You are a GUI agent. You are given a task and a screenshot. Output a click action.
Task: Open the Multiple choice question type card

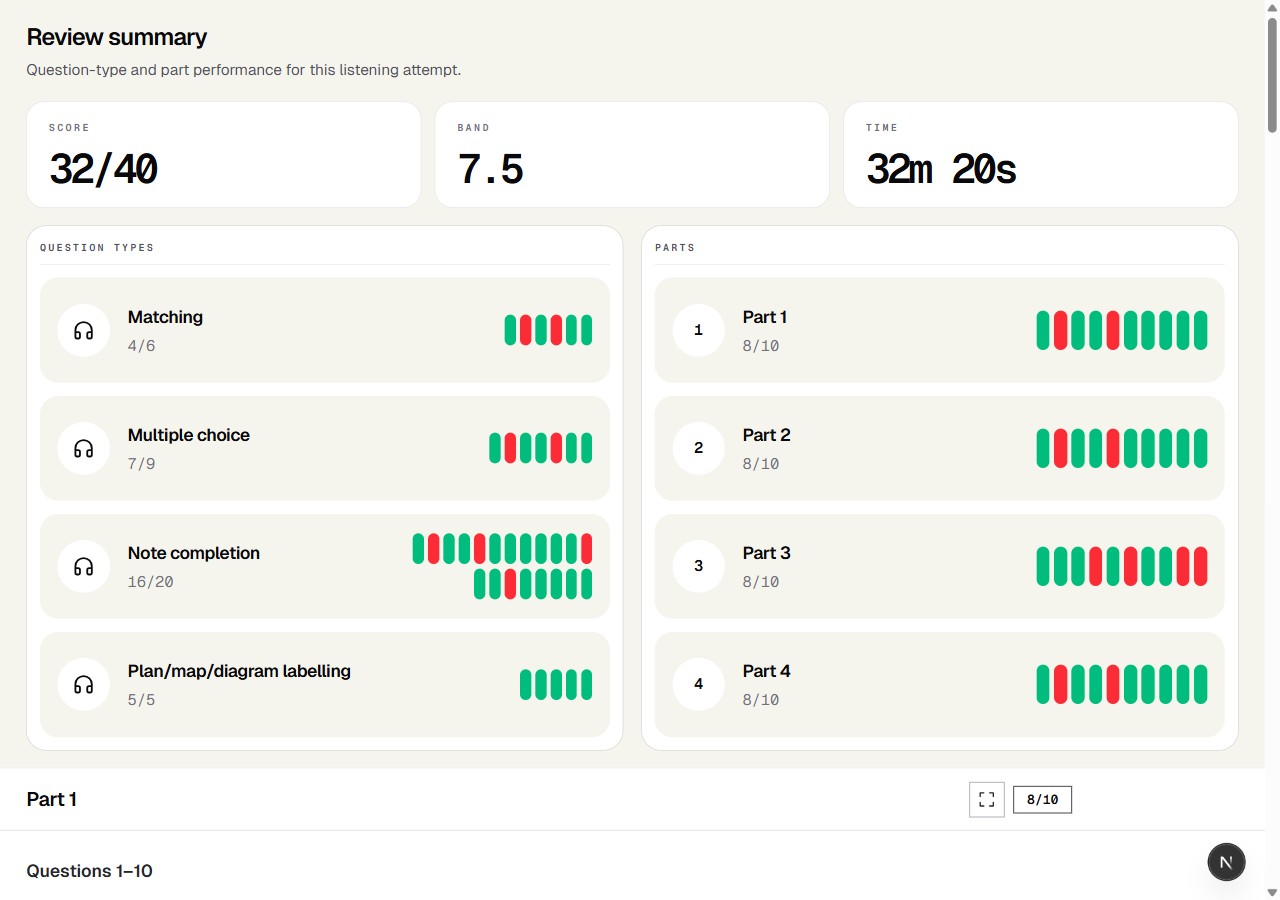point(325,448)
